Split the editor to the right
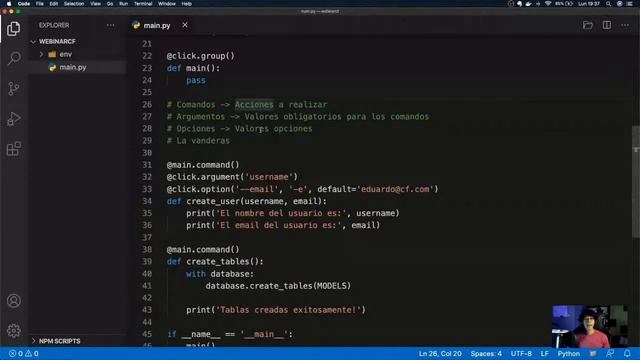The height and width of the screenshot is (360, 640). [607, 25]
